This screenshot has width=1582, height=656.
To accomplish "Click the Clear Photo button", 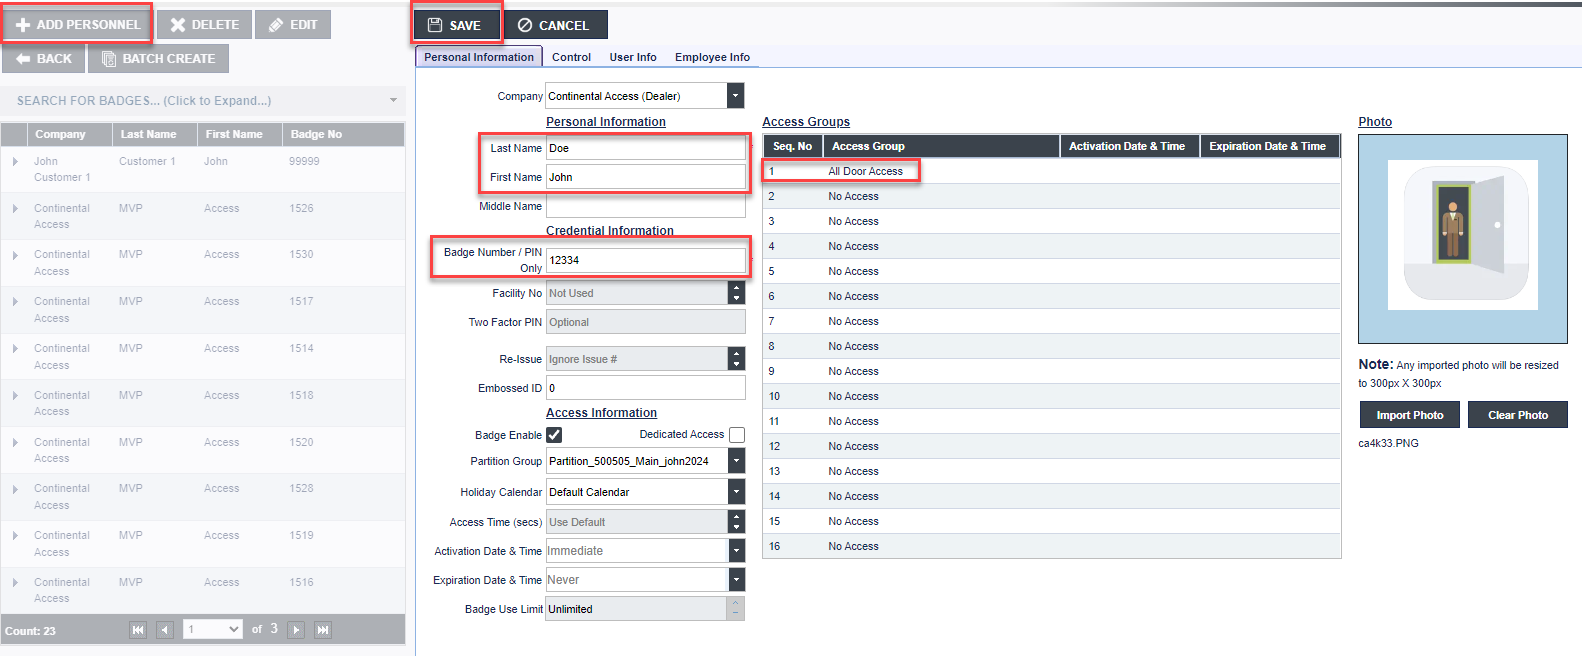I will click(1517, 415).
